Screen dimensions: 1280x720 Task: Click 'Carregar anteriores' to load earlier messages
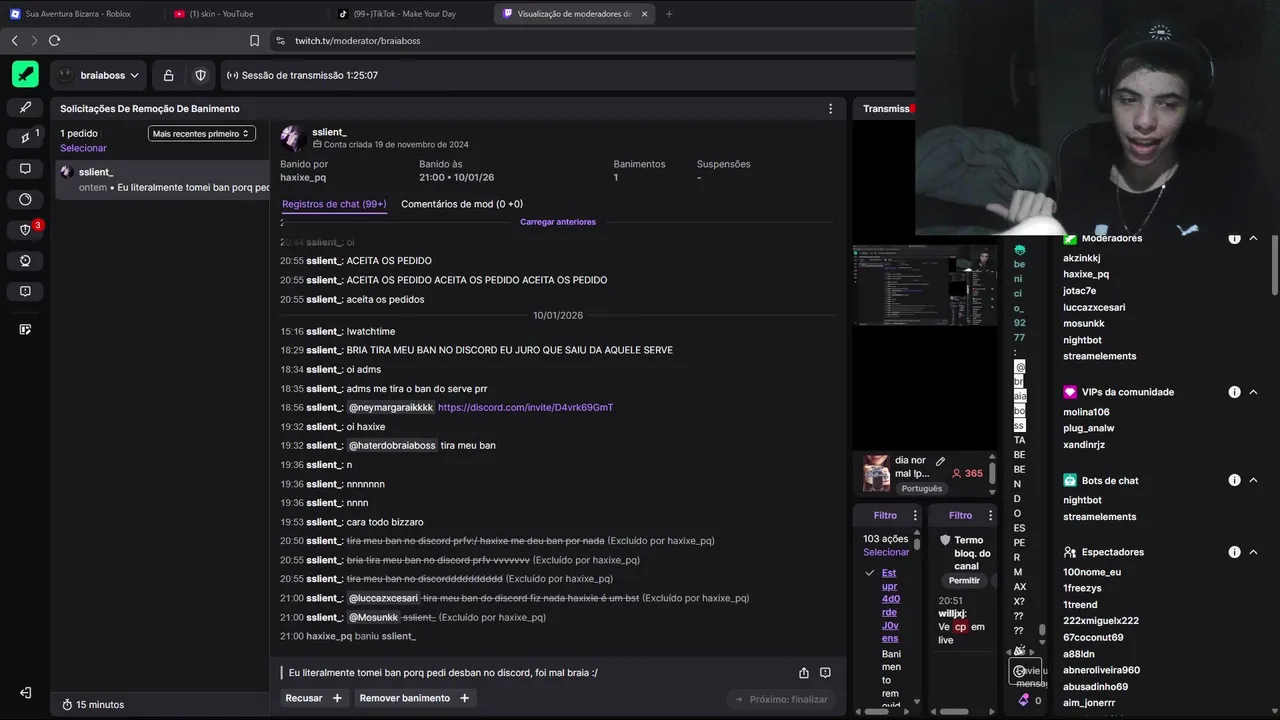[558, 222]
